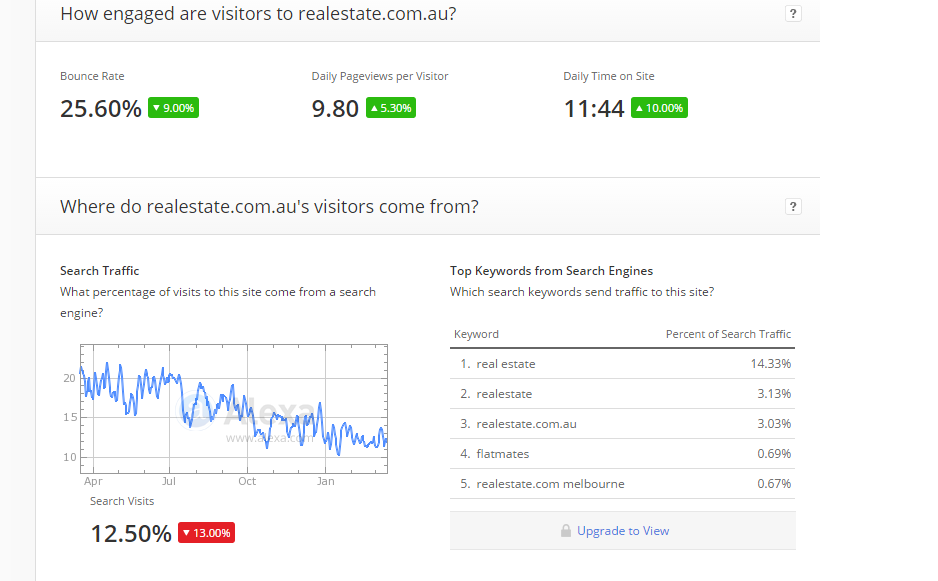Click the 'Jan' label on chart axis
This screenshot has height=581, width=938.
click(325, 481)
